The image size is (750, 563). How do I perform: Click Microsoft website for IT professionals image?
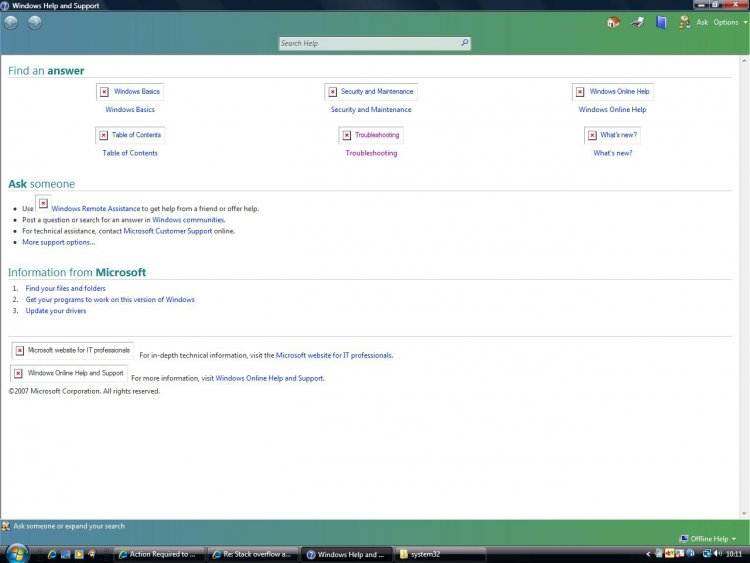tap(72, 351)
